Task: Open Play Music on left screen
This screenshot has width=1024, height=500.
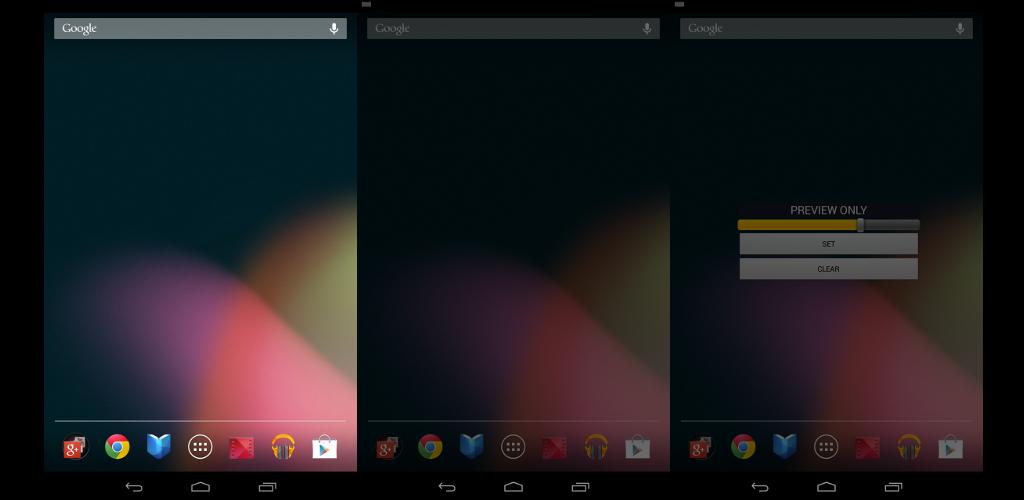Action: point(283,447)
